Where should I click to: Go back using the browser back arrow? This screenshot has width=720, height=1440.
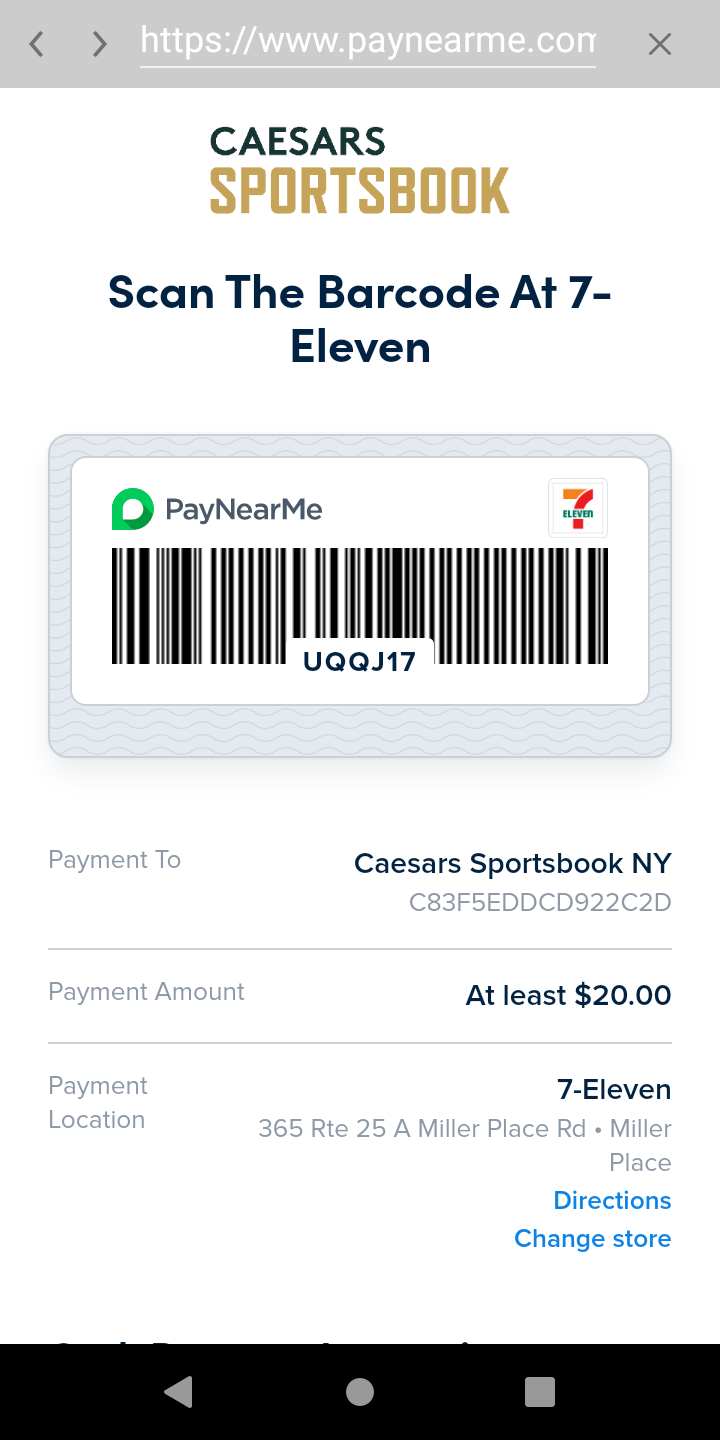[37, 44]
